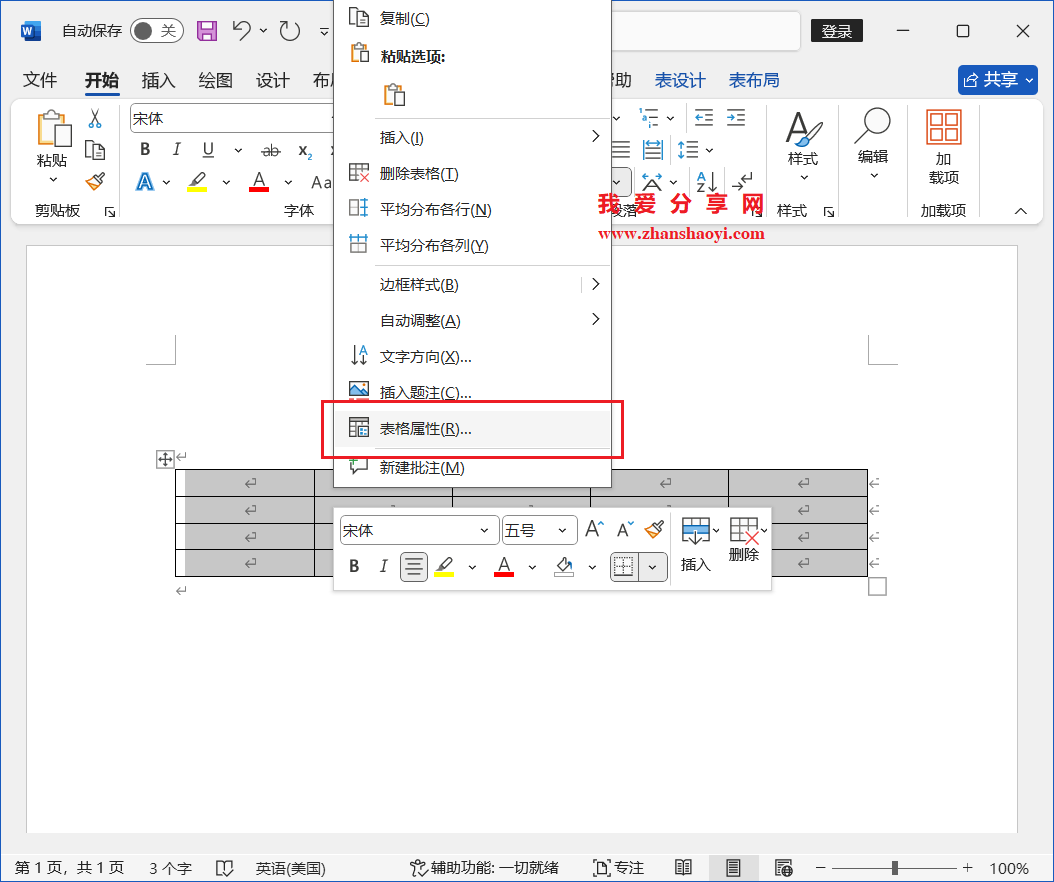
Task: Open mini toolbar font size dropdown
Action: (562, 530)
